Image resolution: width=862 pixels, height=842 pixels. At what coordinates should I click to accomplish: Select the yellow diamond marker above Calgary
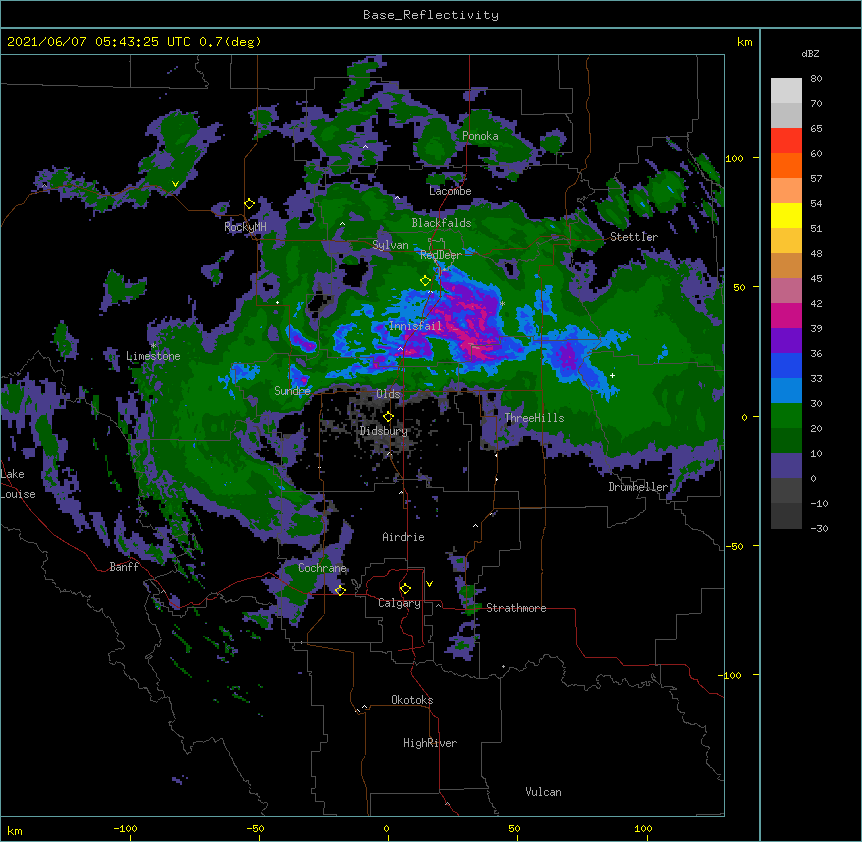pos(405,589)
